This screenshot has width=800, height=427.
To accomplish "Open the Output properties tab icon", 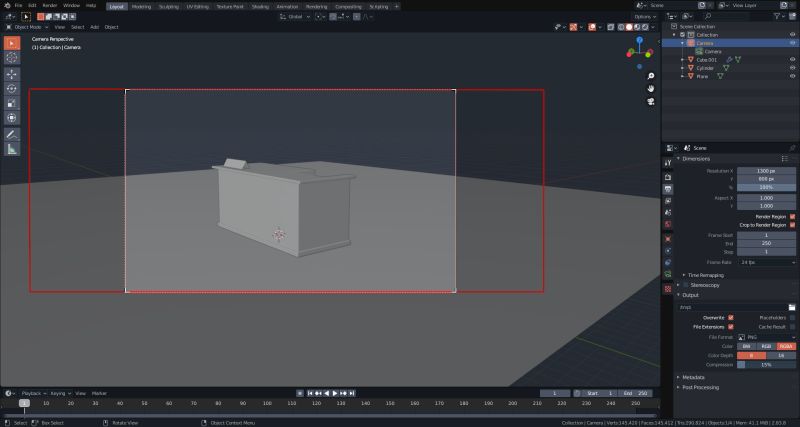I will (x=668, y=189).
